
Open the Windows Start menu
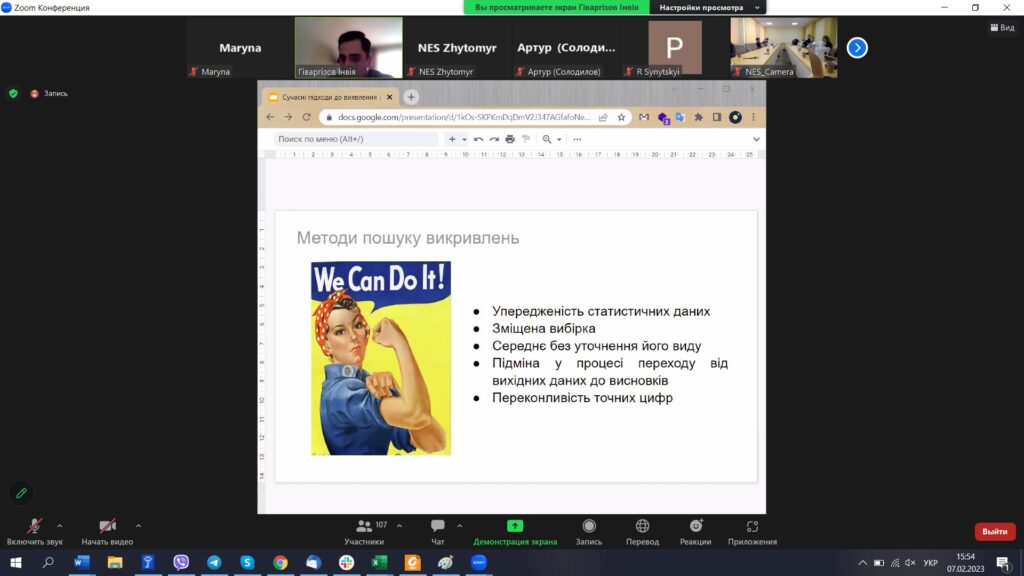click(16, 562)
